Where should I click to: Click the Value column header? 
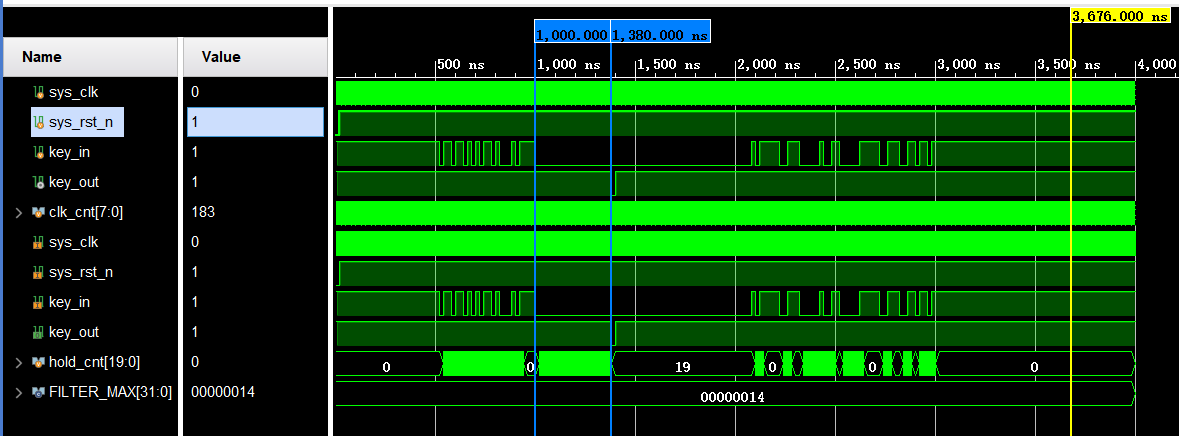(220, 57)
